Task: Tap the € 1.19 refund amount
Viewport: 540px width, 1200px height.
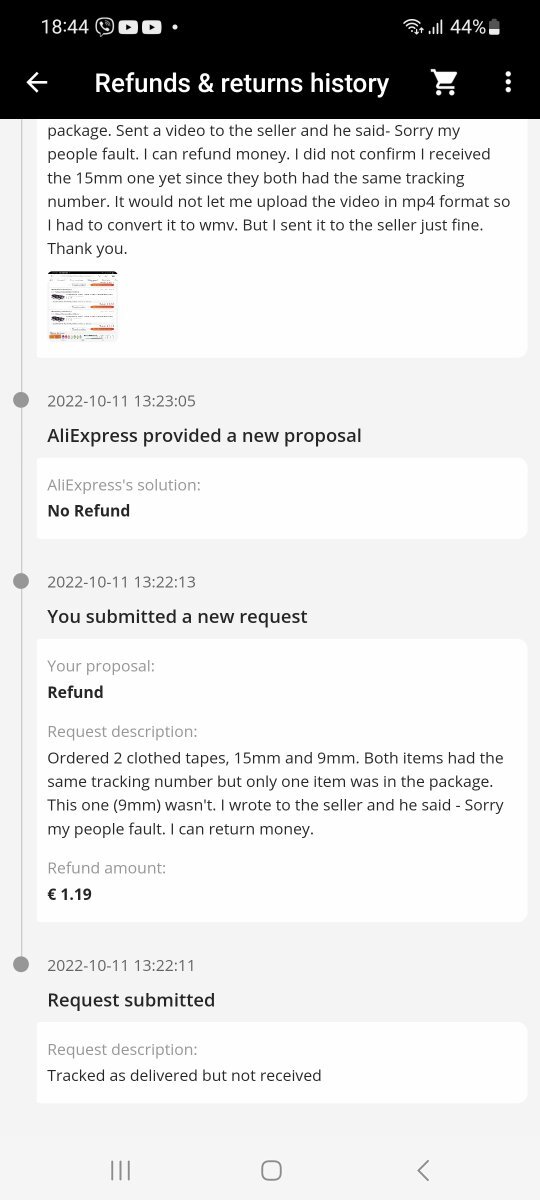Action: 70,894
